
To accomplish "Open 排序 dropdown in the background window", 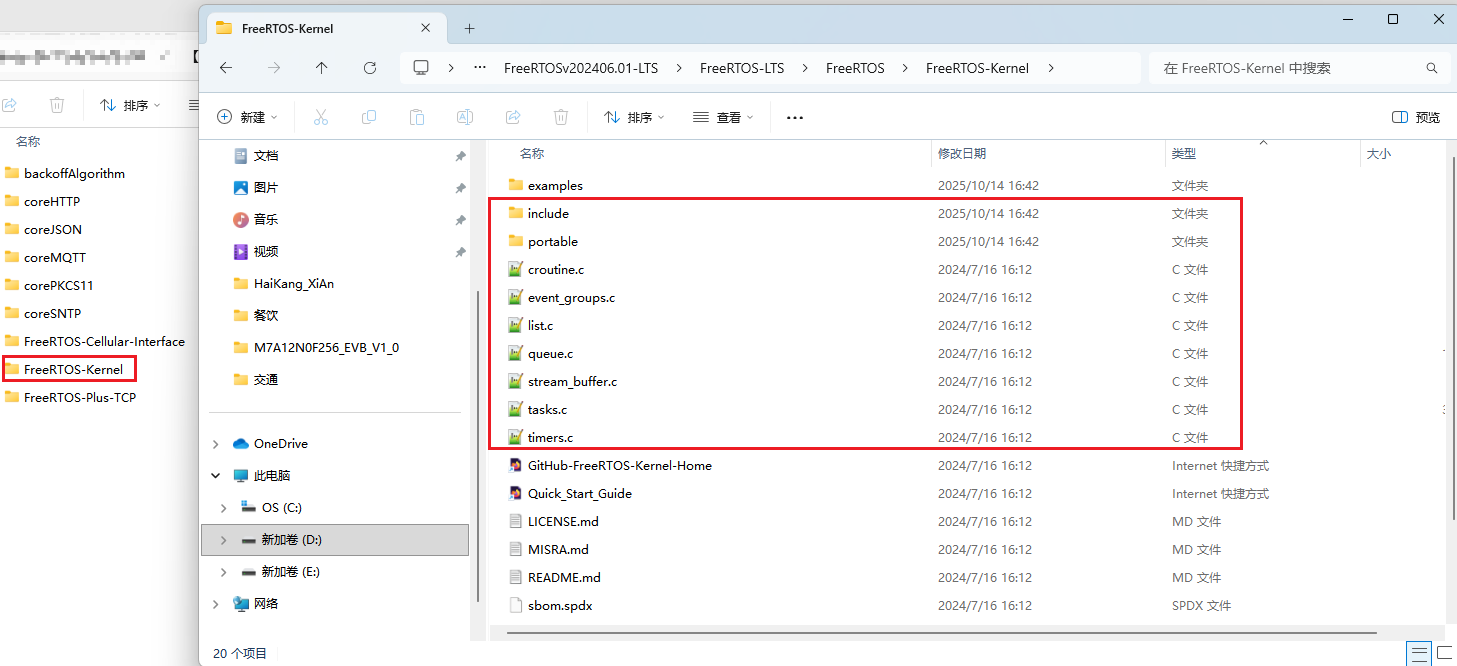I will 131,105.
